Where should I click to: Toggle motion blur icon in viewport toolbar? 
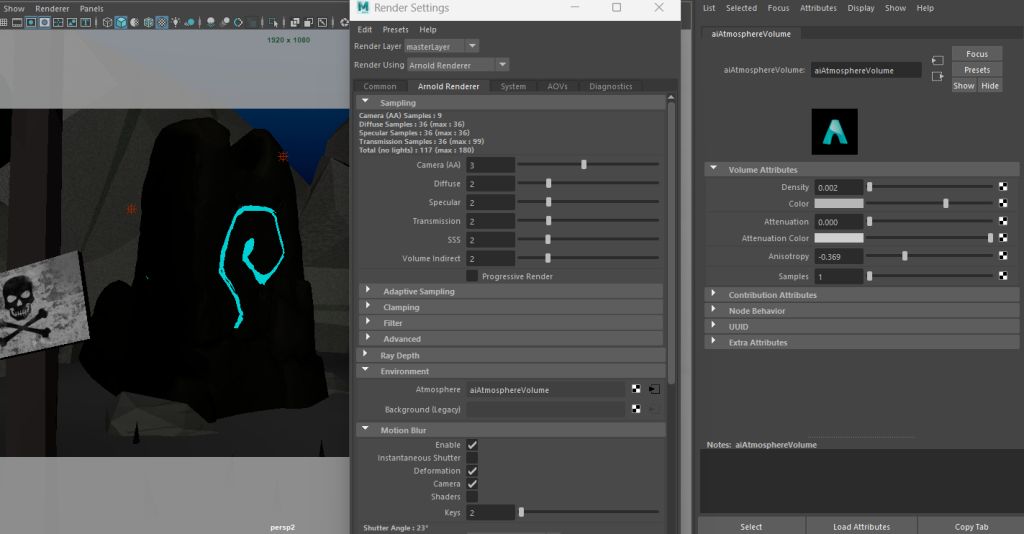coord(225,22)
